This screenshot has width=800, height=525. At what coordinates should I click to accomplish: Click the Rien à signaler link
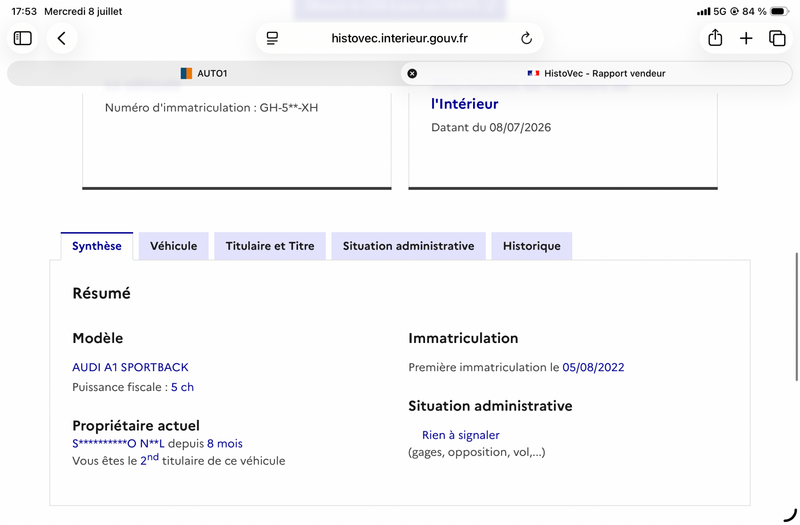click(461, 435)
